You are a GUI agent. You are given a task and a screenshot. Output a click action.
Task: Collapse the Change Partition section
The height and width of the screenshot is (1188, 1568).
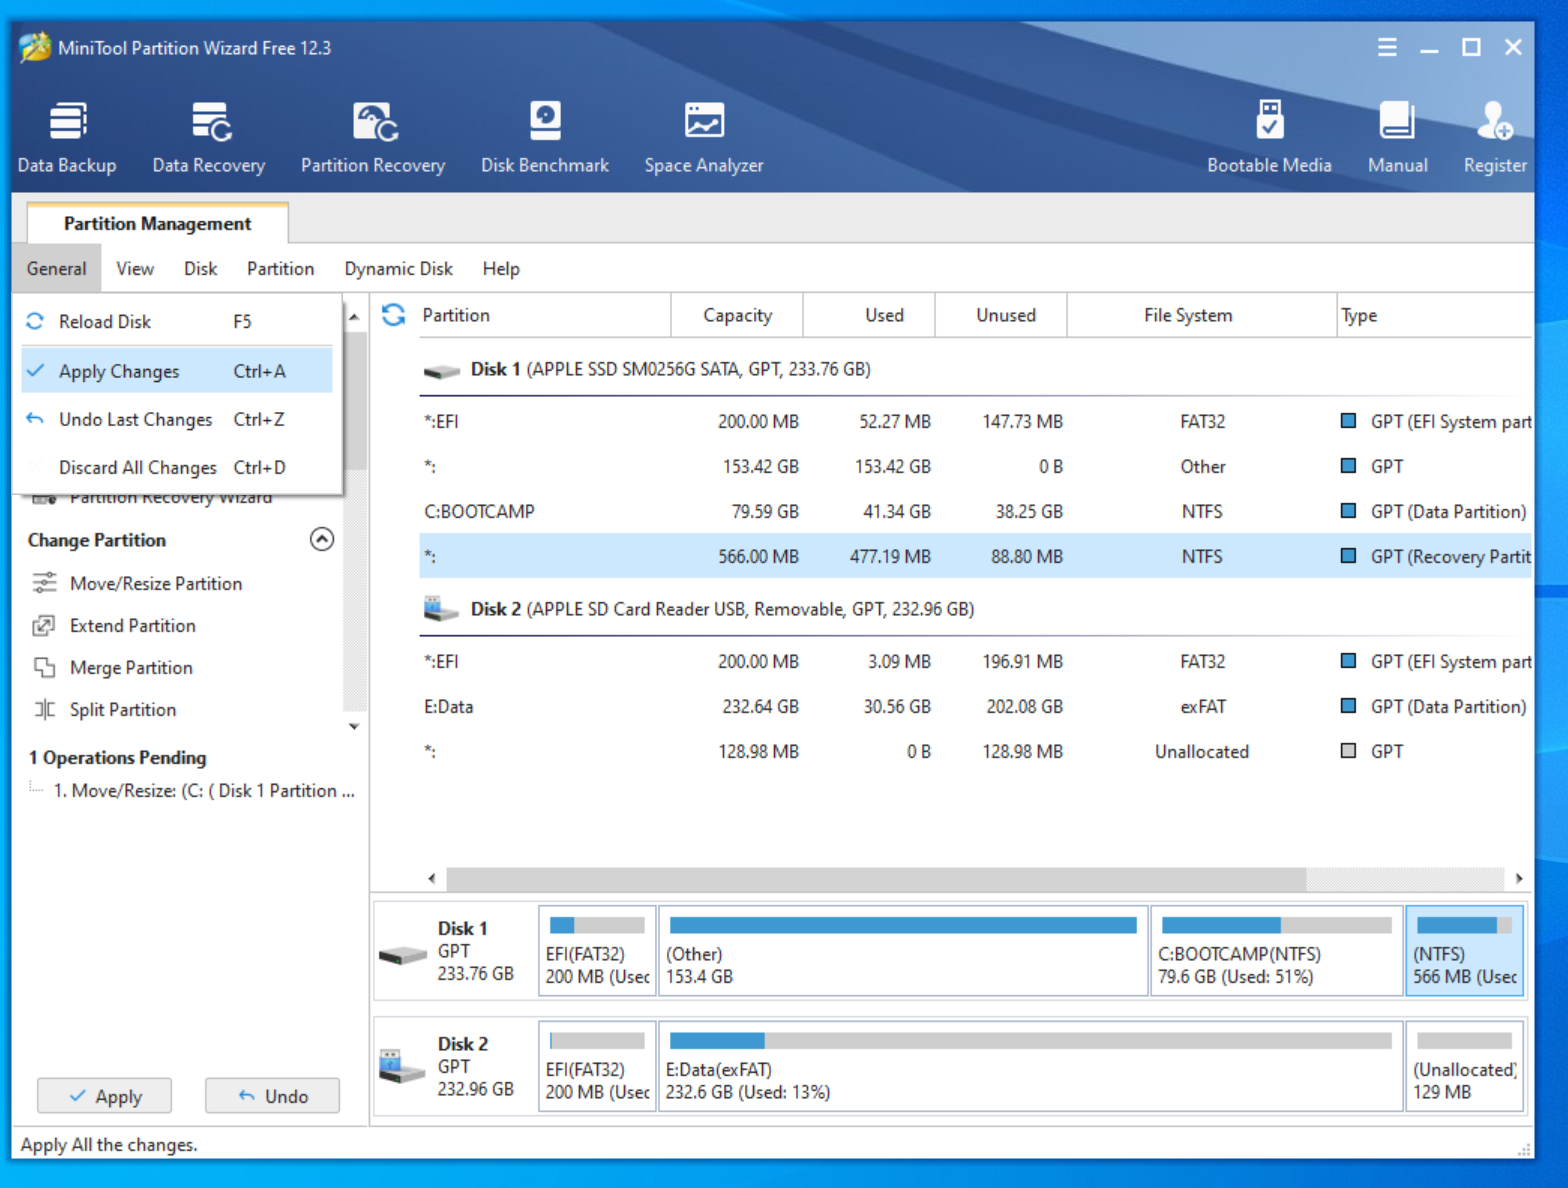click(322, 539)
